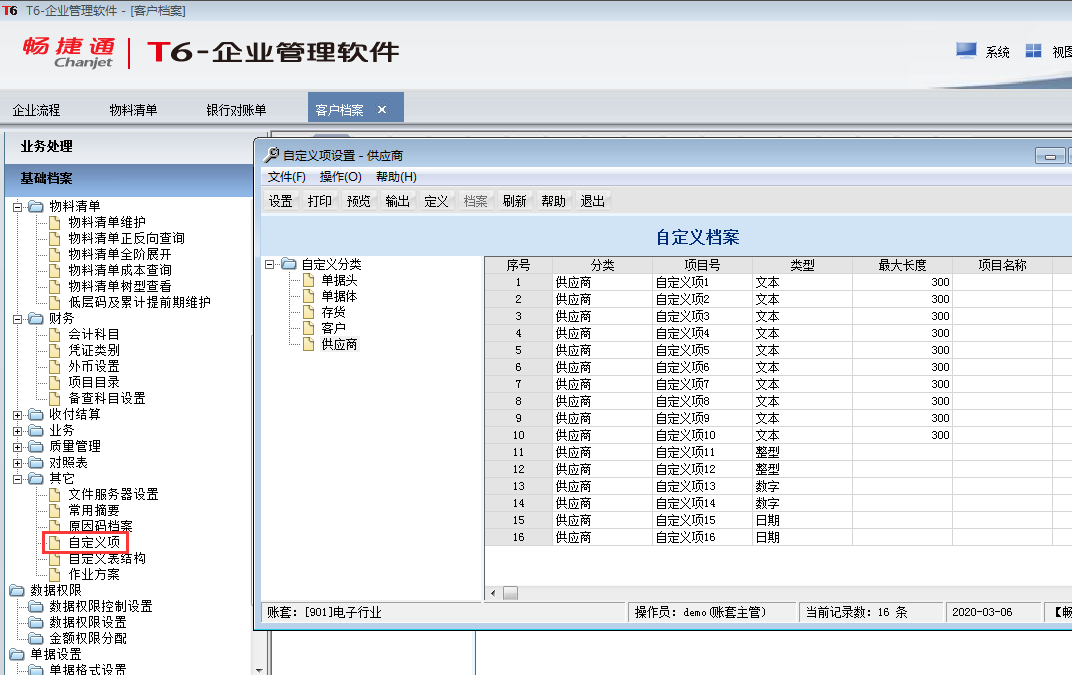Screen dimensions: 1072x675
Task: Select 金额权限分配 tree item
Action: tap(88, 638)
